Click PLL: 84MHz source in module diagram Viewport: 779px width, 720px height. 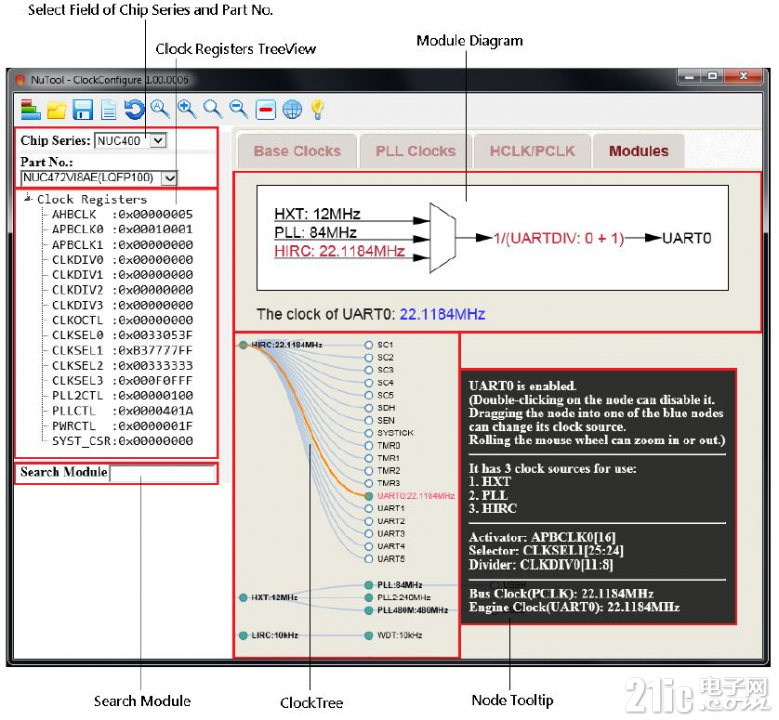point(315,233)
